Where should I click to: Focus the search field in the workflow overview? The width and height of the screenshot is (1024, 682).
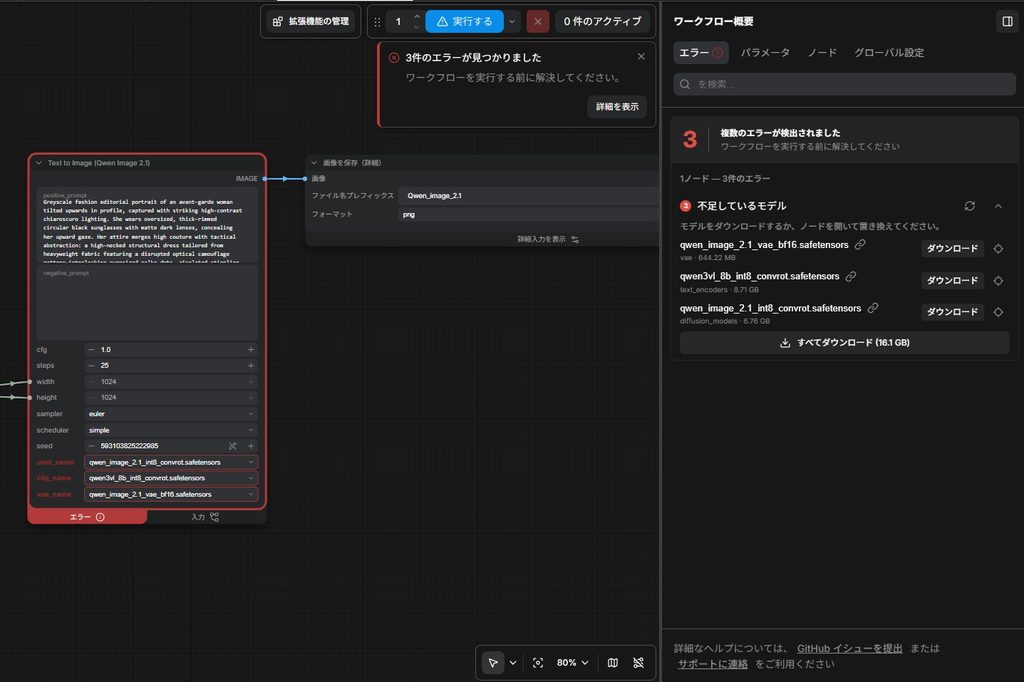pos(844,84)
